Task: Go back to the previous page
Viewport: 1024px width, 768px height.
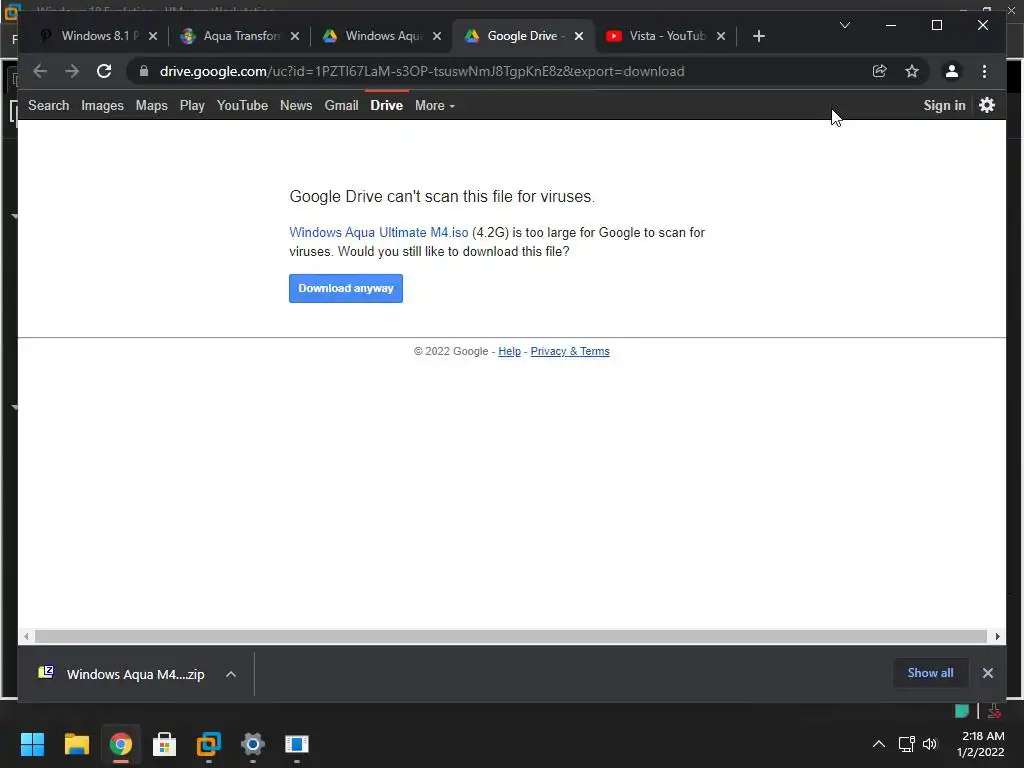Action: 40,71
